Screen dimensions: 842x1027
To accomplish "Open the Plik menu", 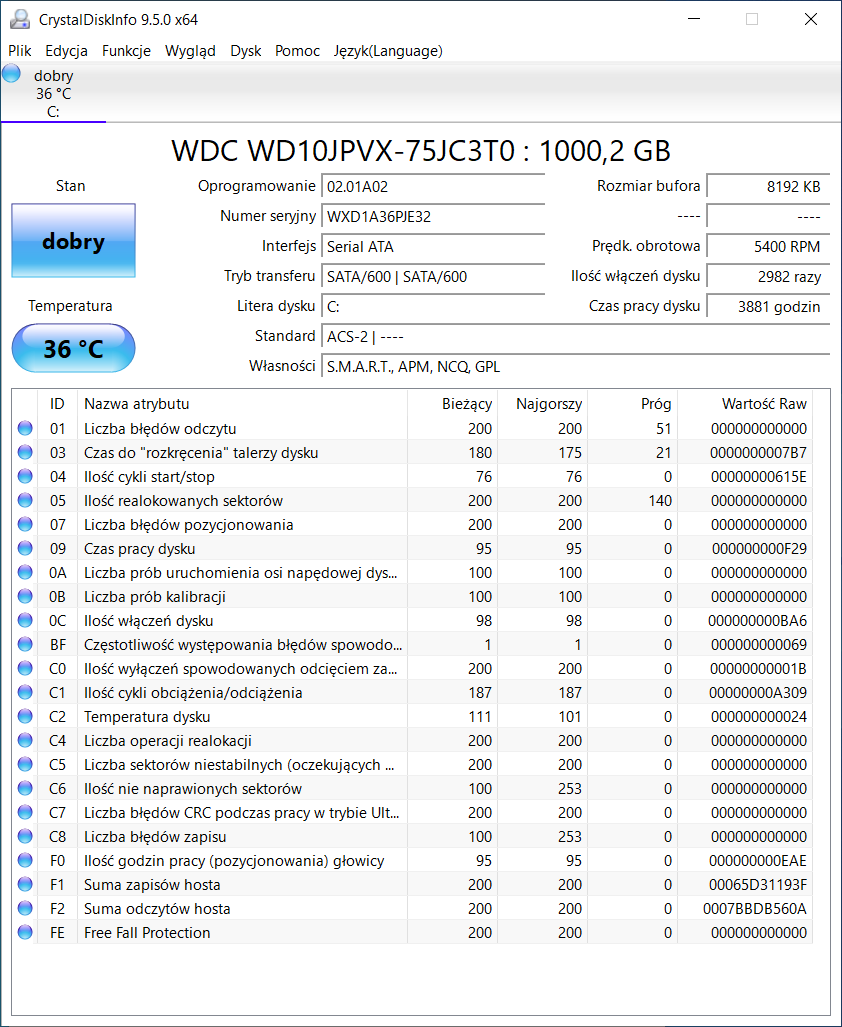I will [x=20, y=51].
